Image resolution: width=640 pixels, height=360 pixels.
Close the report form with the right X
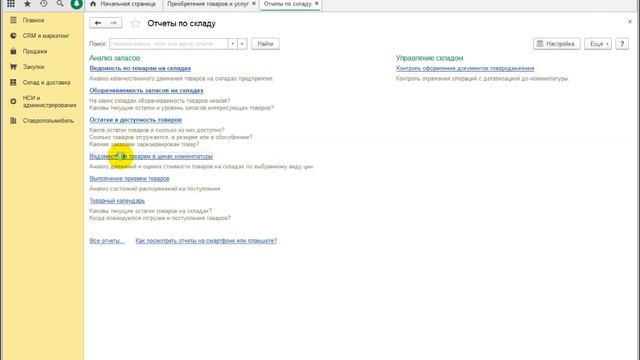coord(630,22)
